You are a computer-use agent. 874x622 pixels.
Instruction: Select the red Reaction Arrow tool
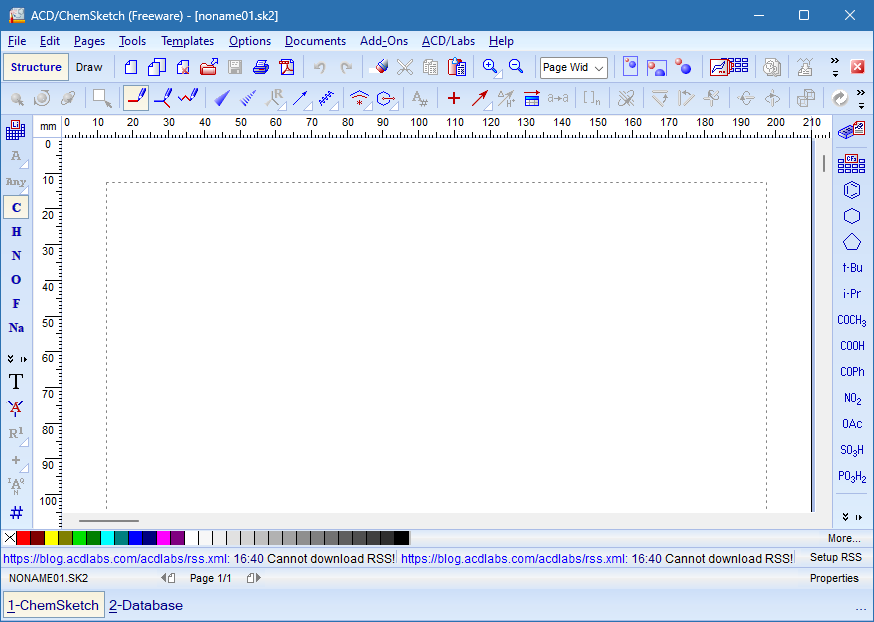pyautogui.click(x=480, y=99)
